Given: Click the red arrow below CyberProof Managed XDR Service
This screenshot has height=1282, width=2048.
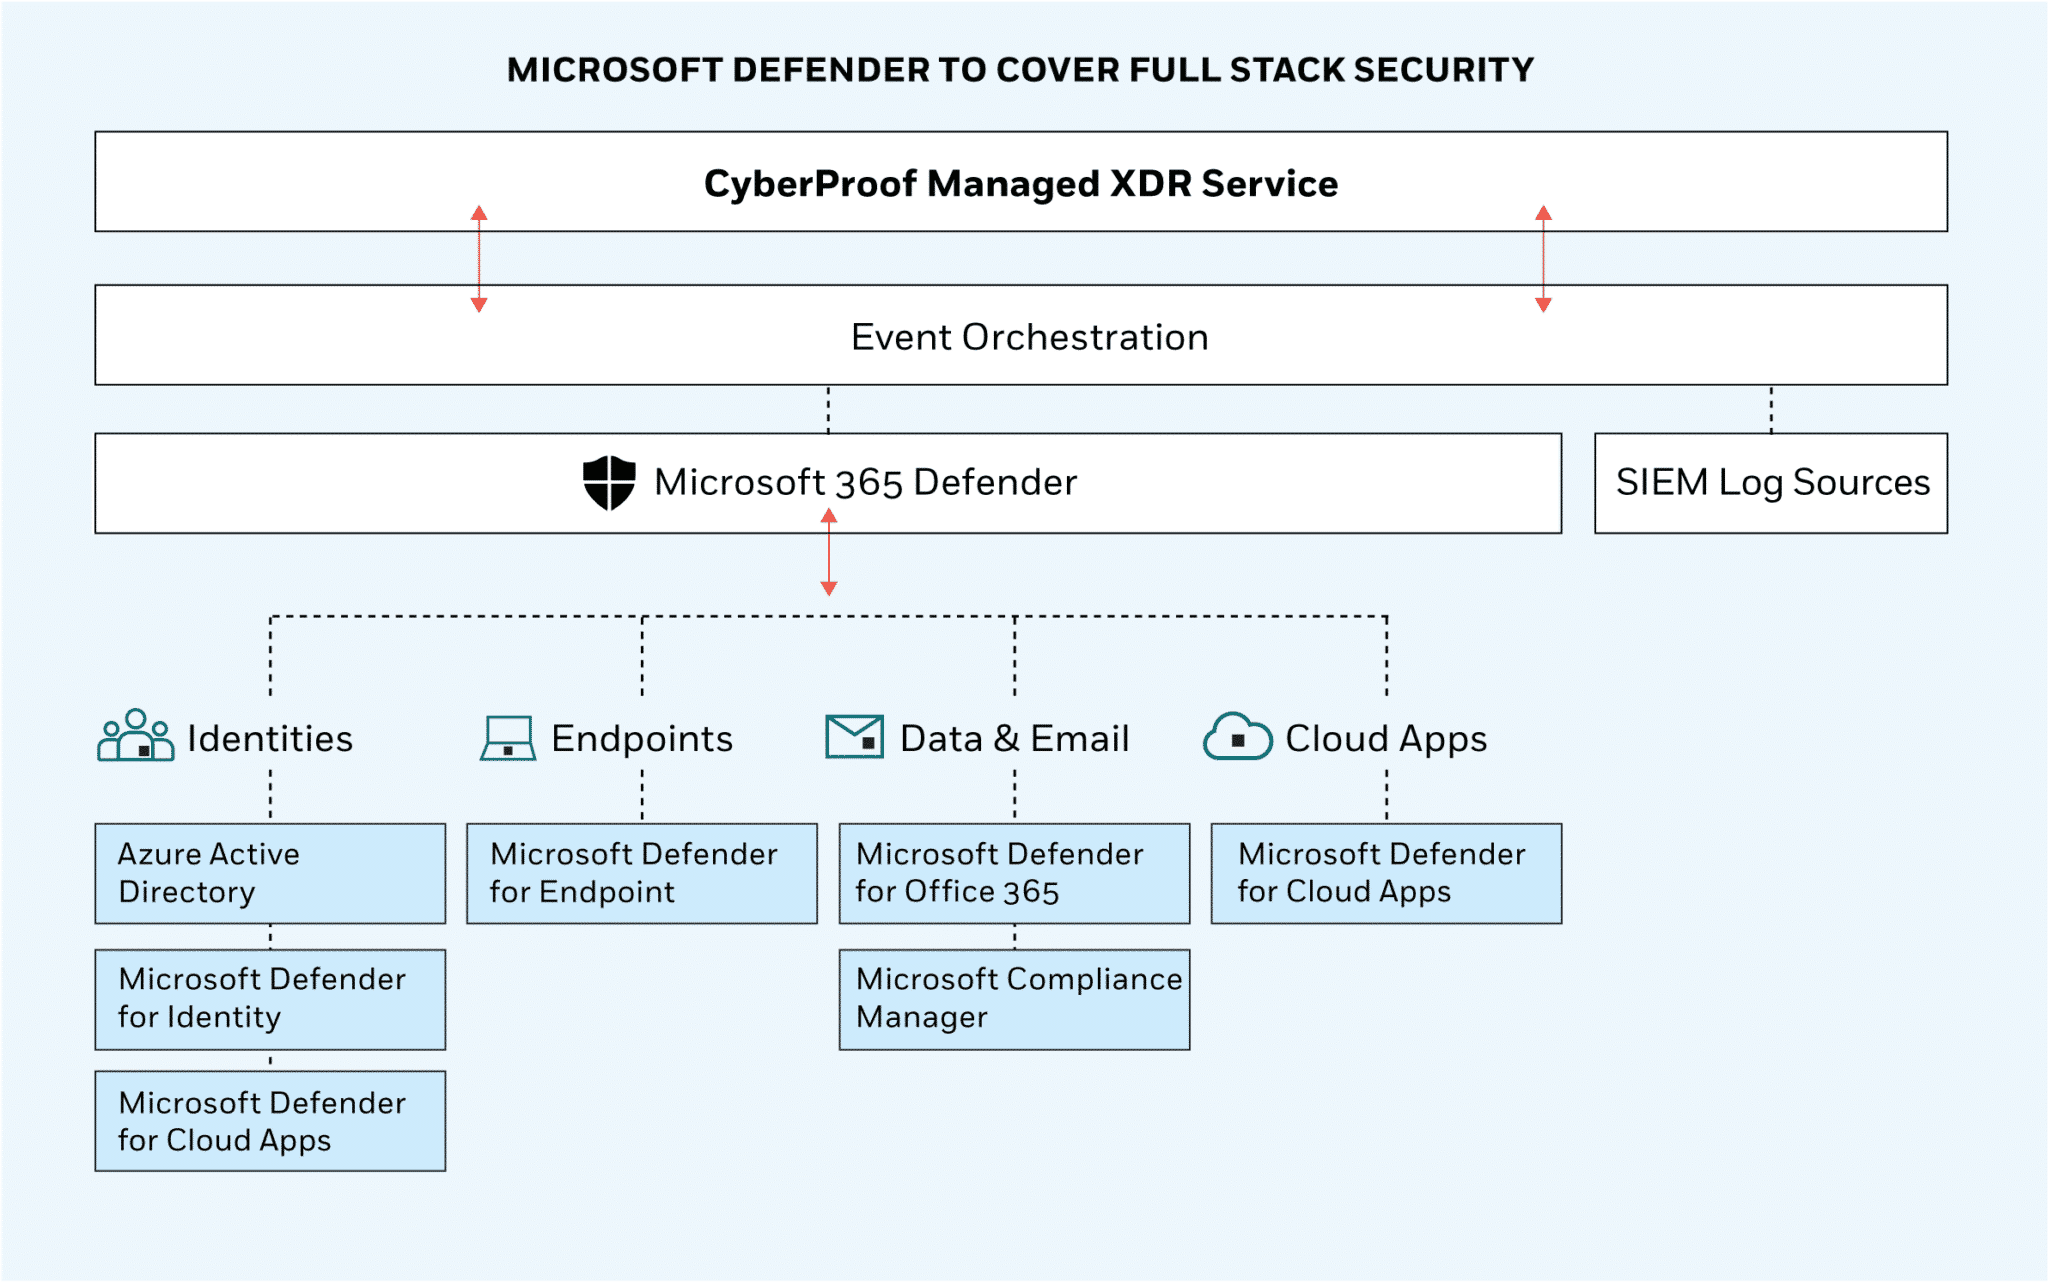Looking at the screenshot, I should (x=479, y=255).
